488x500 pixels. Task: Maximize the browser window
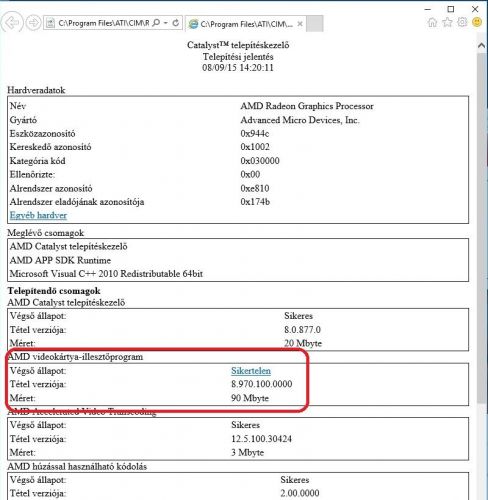tap(451, 9)
